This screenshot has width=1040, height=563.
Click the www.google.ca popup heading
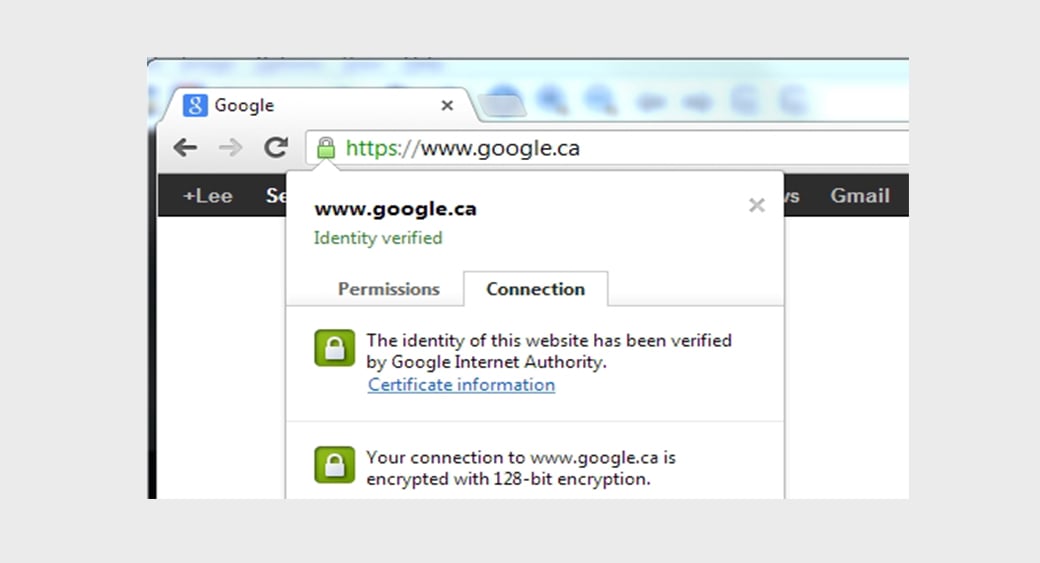tap(395, 209)
